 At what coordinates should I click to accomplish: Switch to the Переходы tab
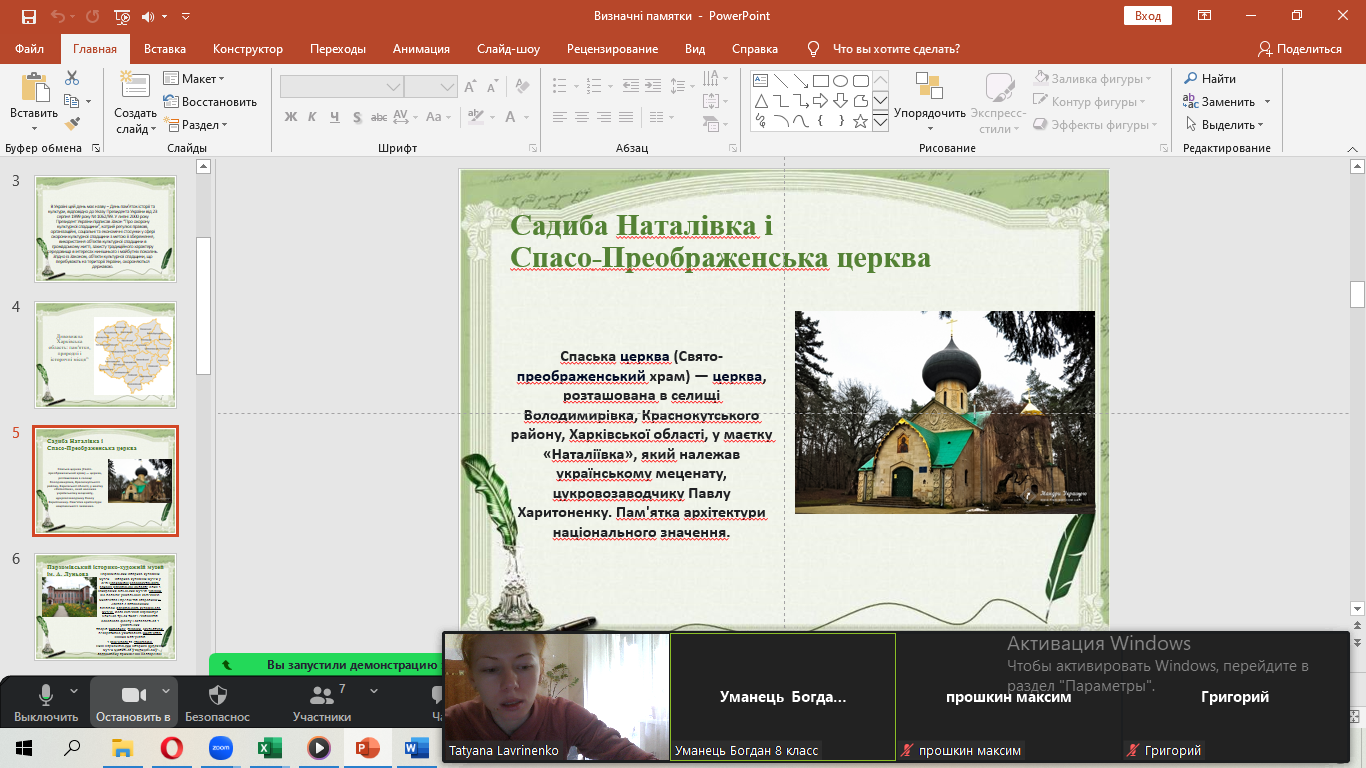coord(338,49)
